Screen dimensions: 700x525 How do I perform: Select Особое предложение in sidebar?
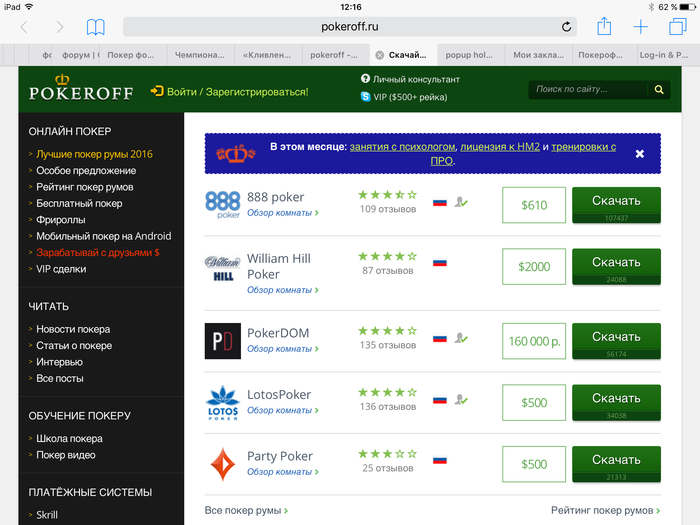[x=86, y=171]
